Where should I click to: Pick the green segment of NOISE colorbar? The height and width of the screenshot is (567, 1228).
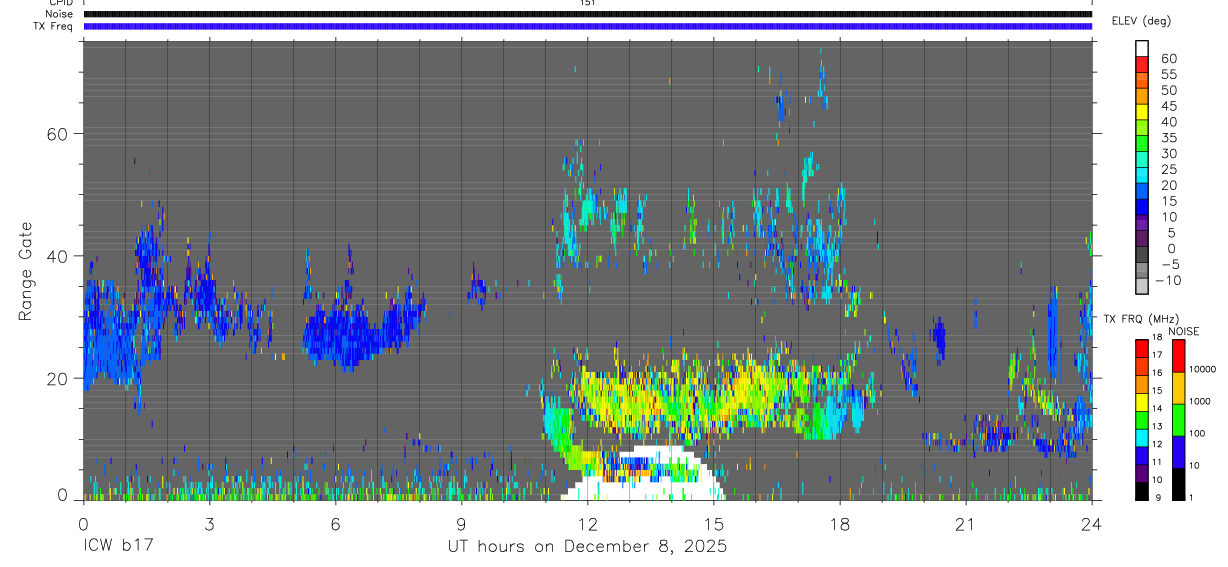click(1178, 420)
